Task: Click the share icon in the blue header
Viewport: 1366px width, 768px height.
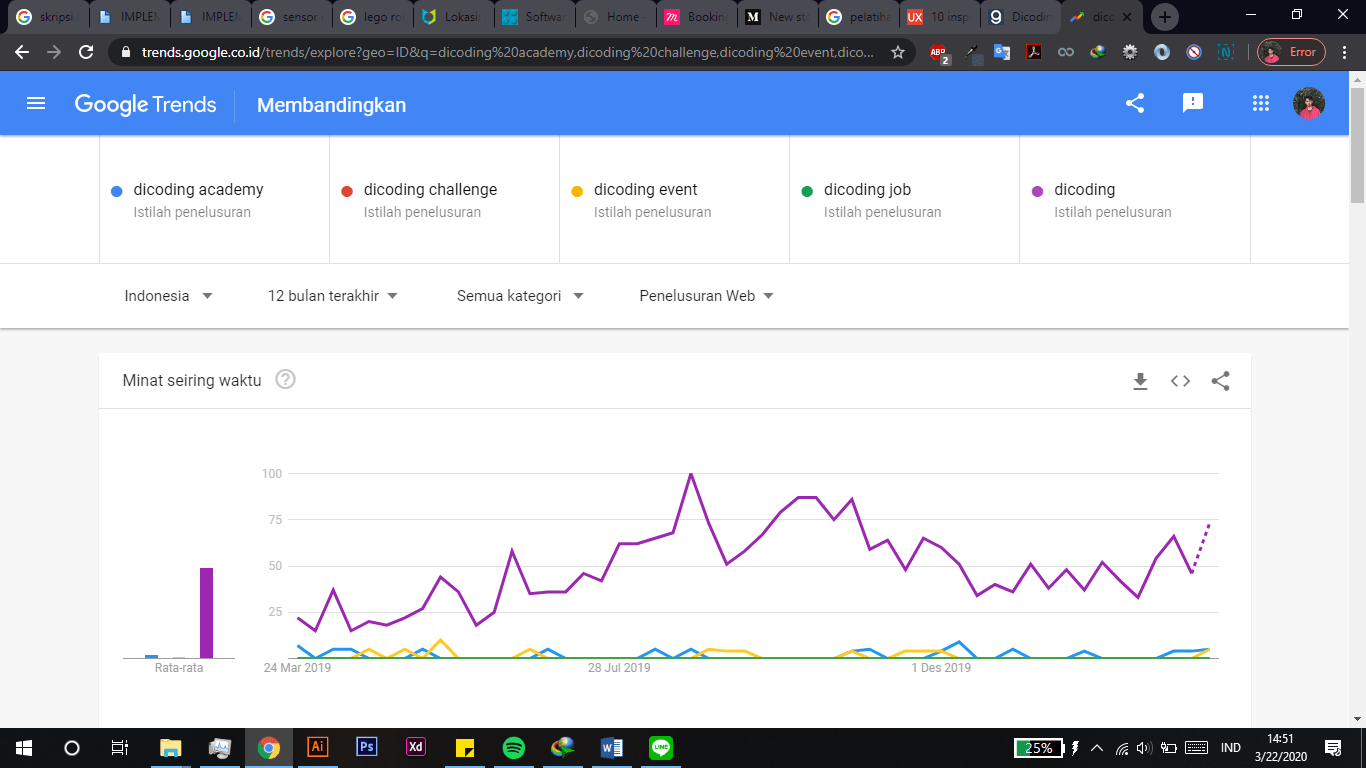Action: click(x=1135, y=103)
